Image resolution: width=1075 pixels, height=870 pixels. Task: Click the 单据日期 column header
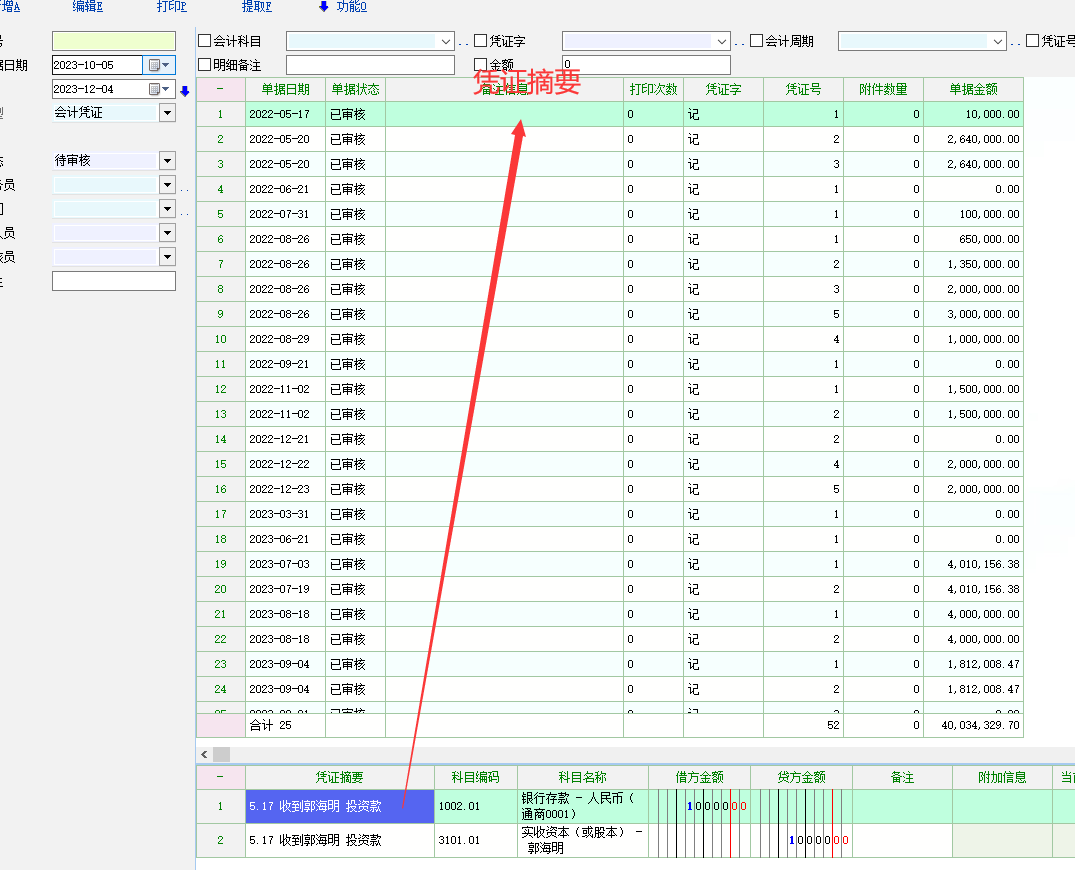coord(285,89)
